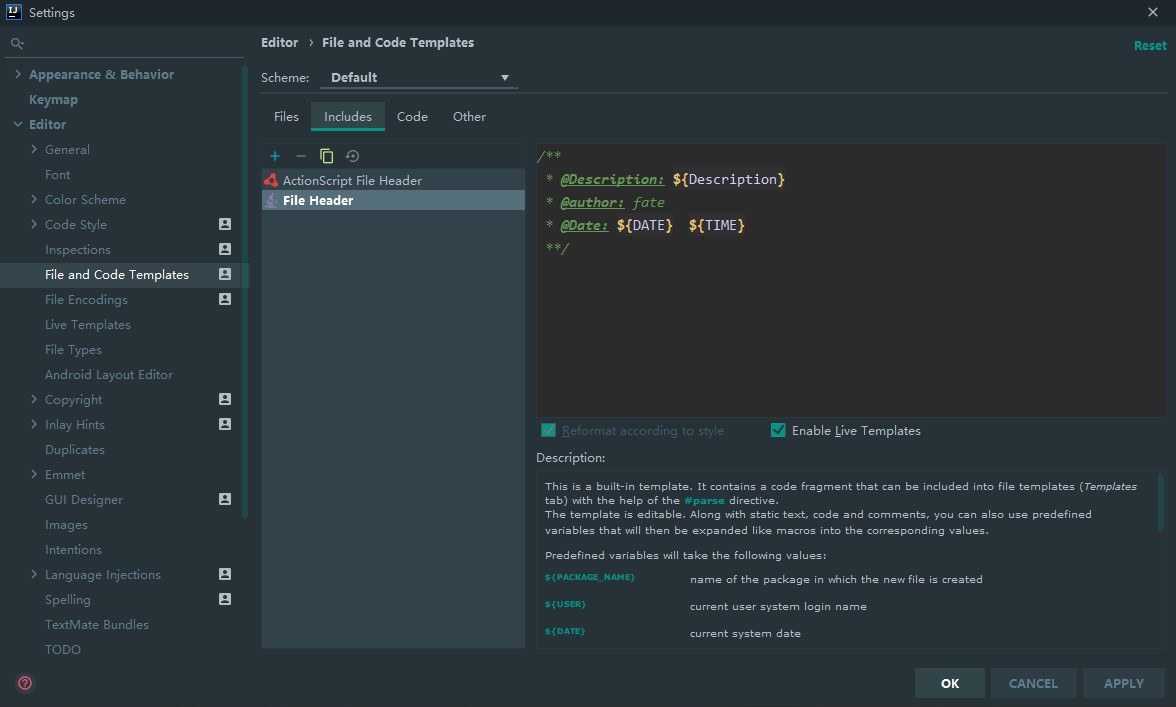This screenshot has width=1176, height=707.
Task: Click the OK button
Action: click(x=950, y=683)
